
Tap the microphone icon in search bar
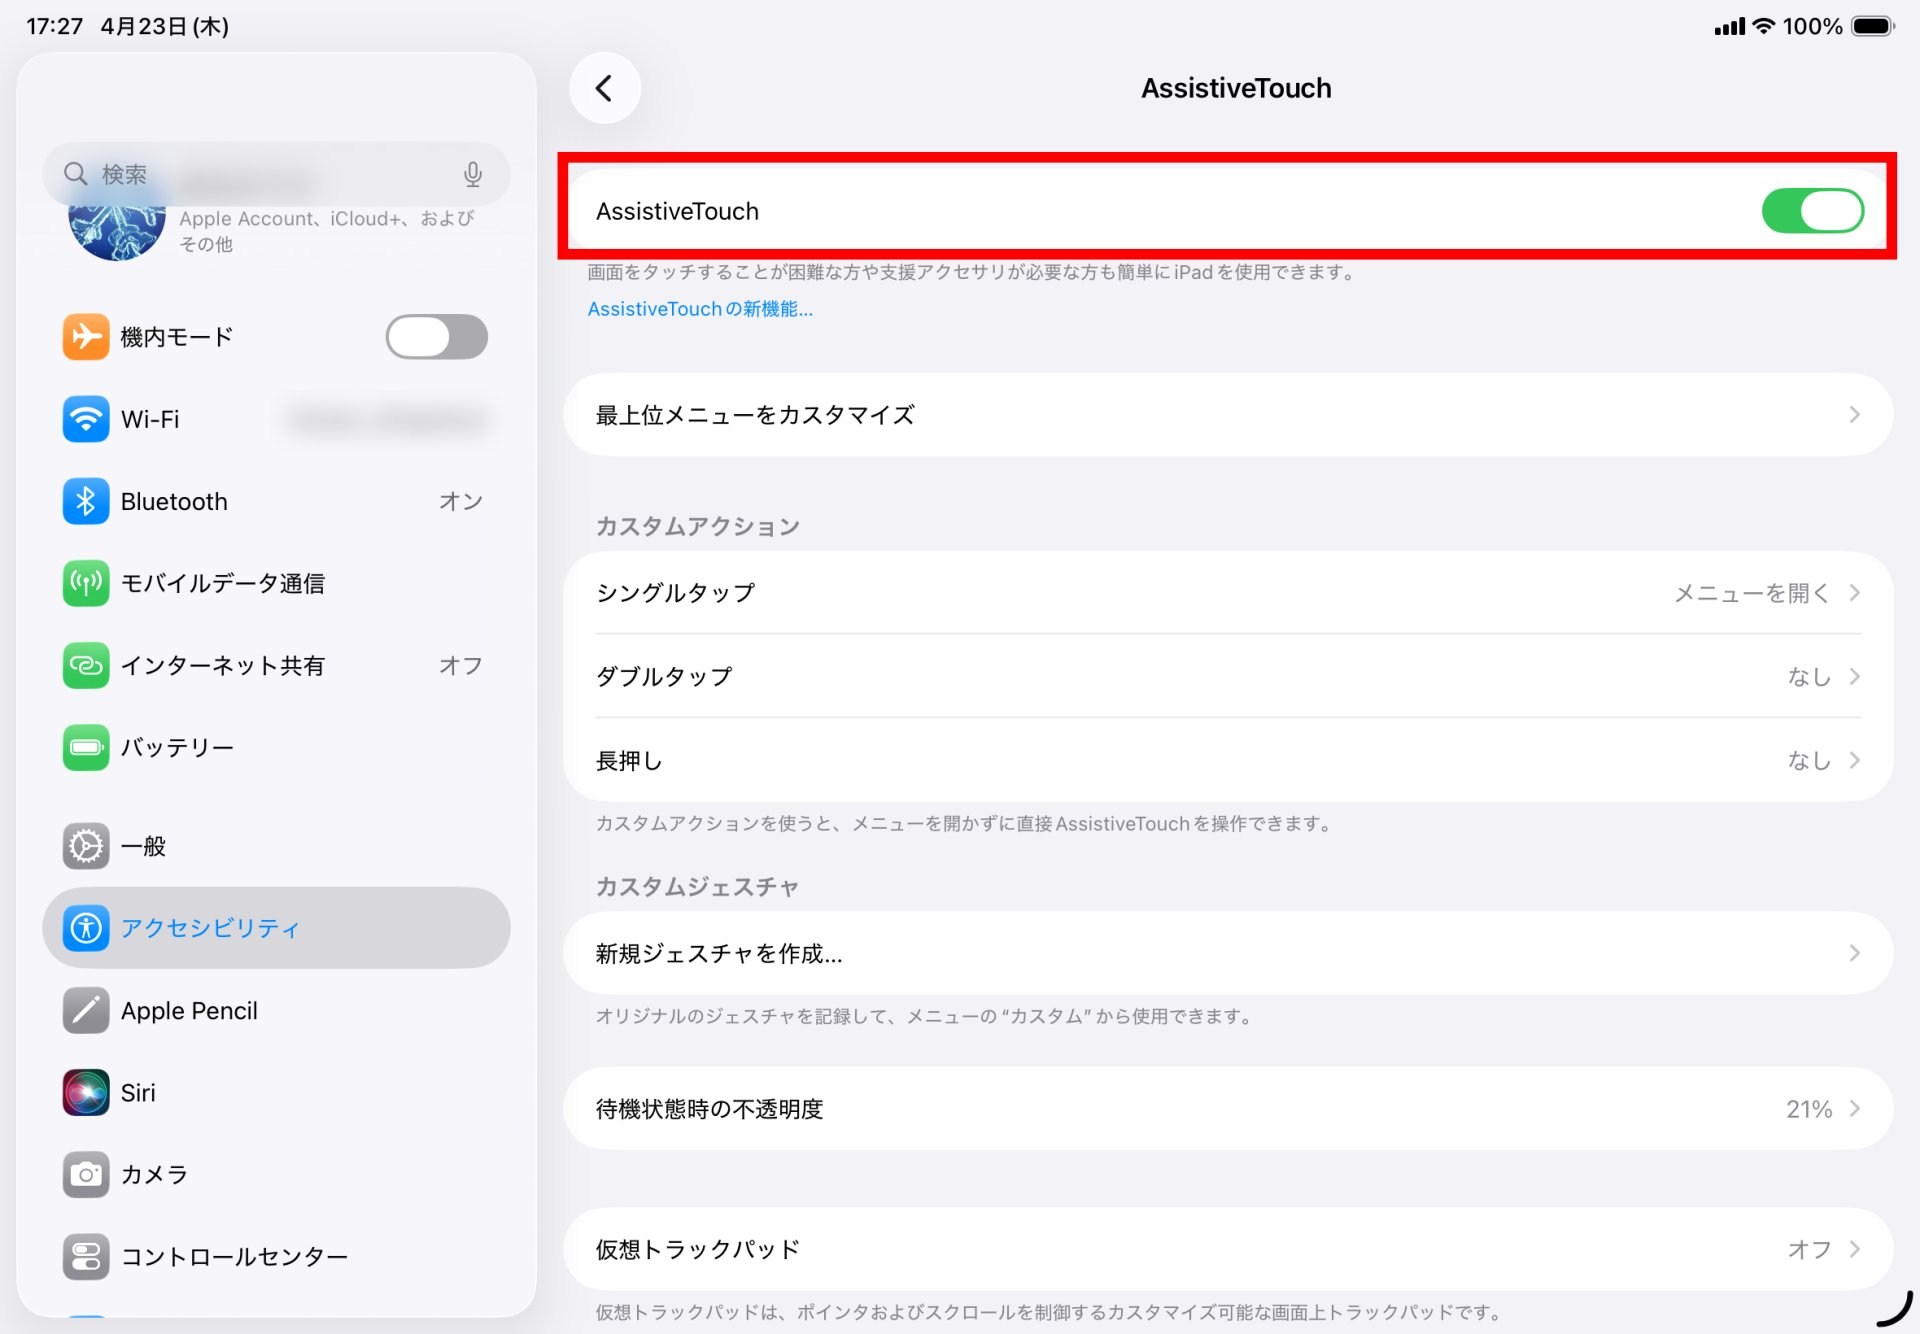point(472,174)
